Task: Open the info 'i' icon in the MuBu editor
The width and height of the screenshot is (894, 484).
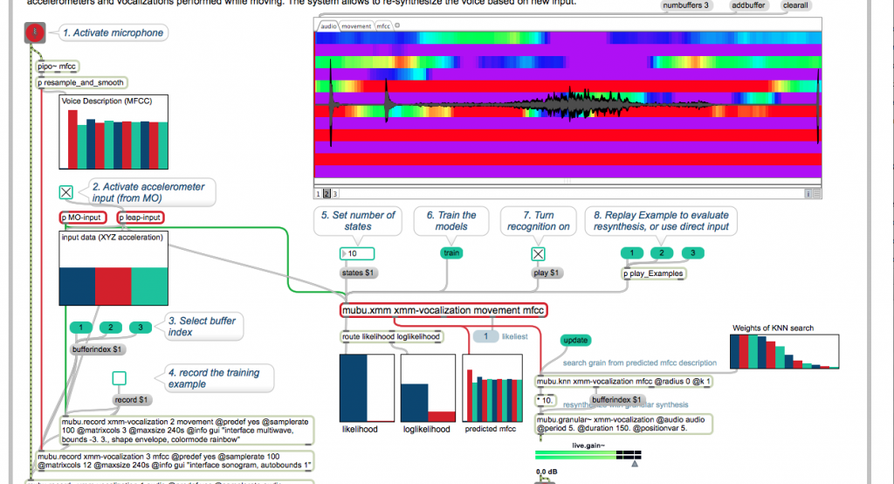Action: coord(808,194)
